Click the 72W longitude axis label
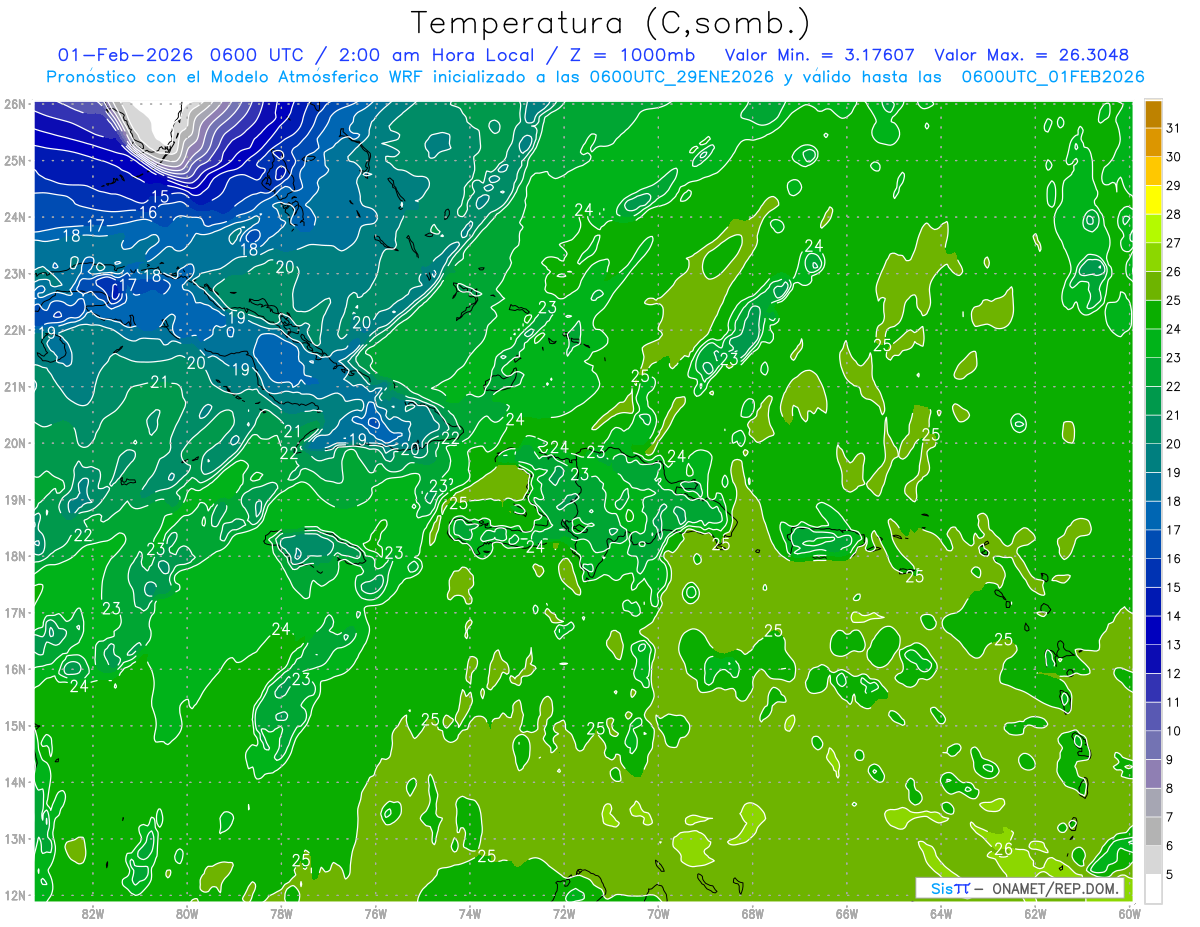1200x927 pixels. 564,913
